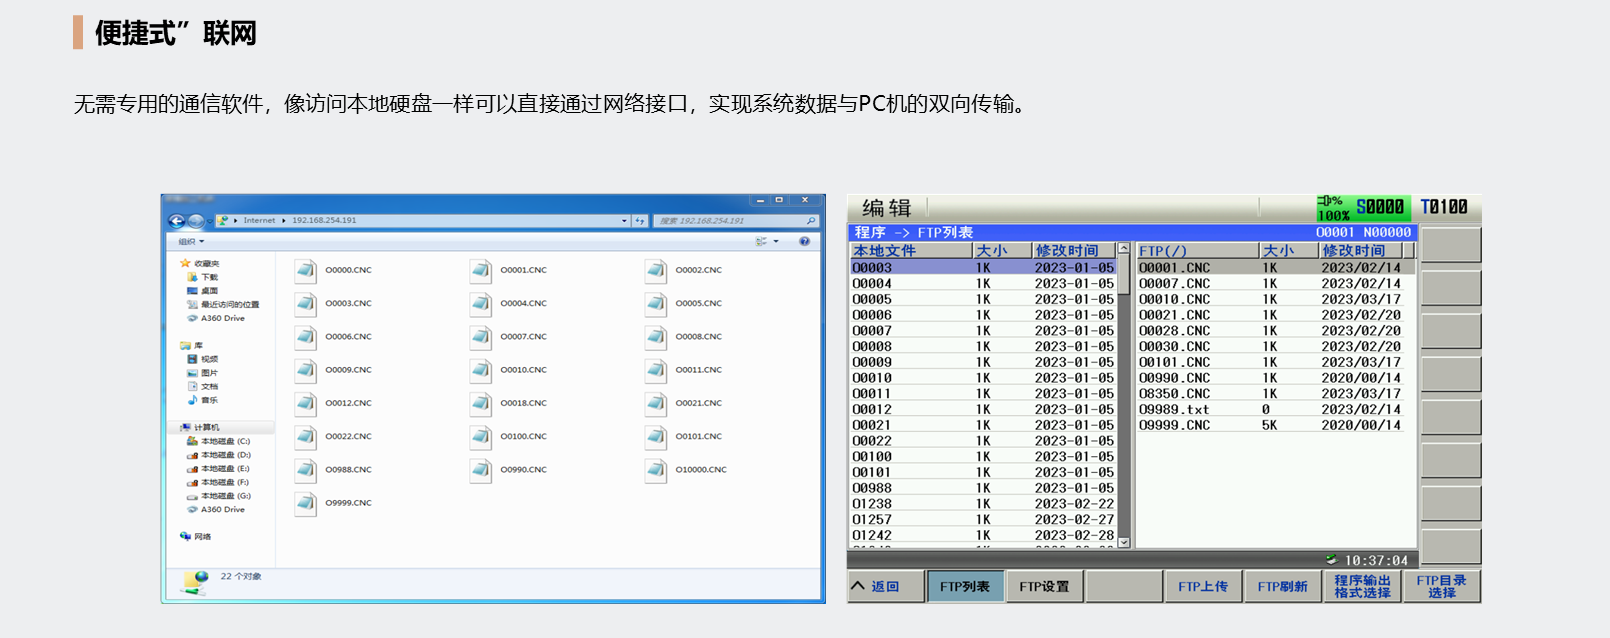The image size is (1610, 638).
Task: Expand the address bar history dropdown
Action: [x=624, y=221]
